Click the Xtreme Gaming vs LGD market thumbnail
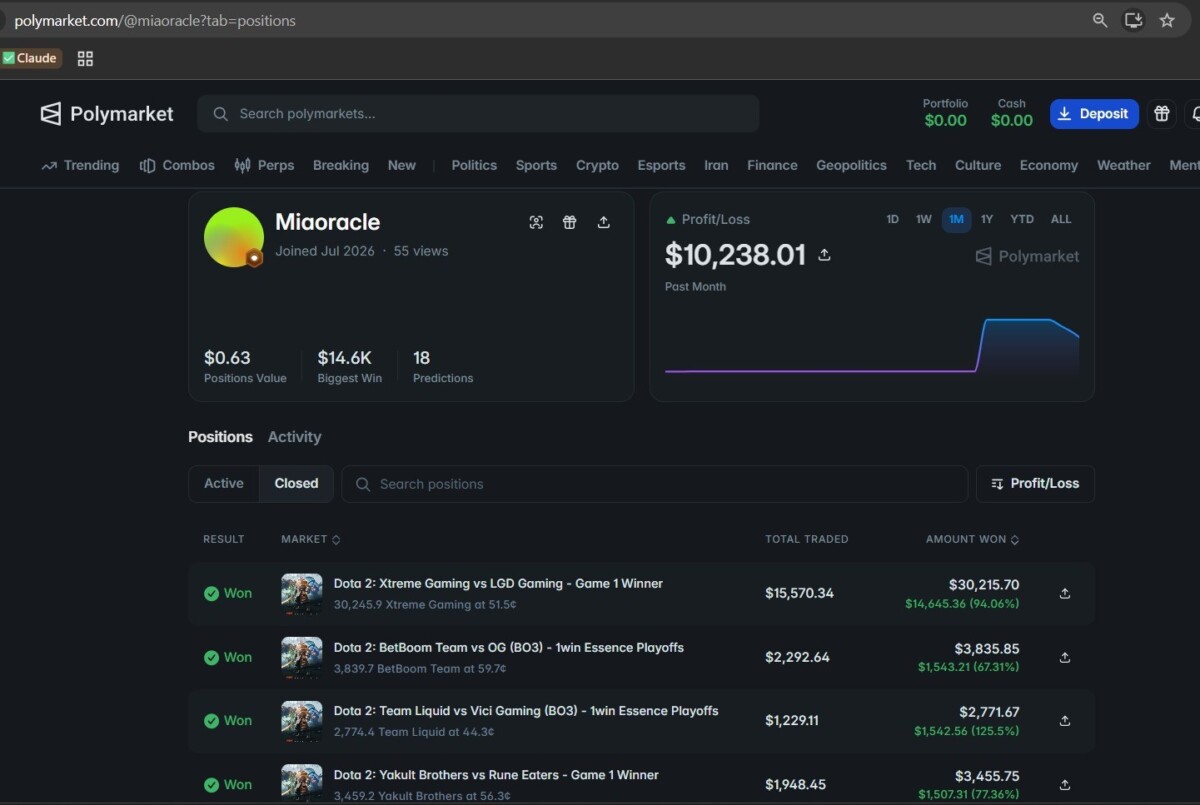This screenshot has width=1200, height=805. [302, 593]
